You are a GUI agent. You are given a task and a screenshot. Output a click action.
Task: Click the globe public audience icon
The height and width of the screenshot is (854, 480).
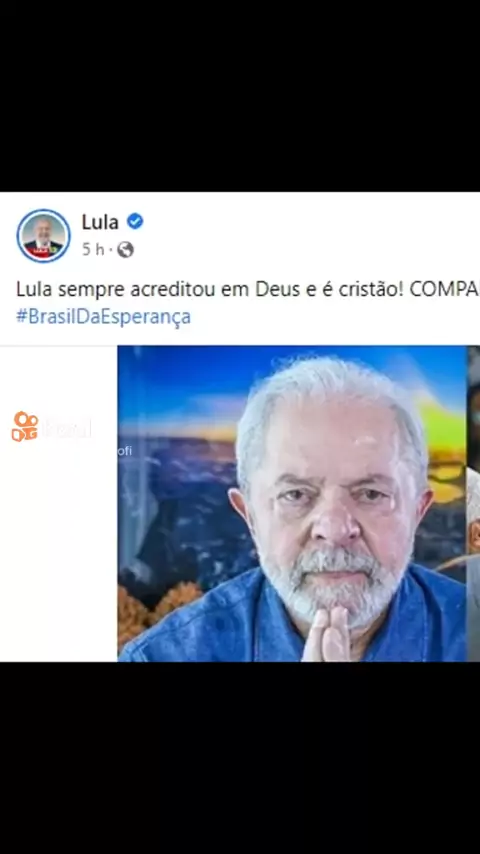coord(125,250)
